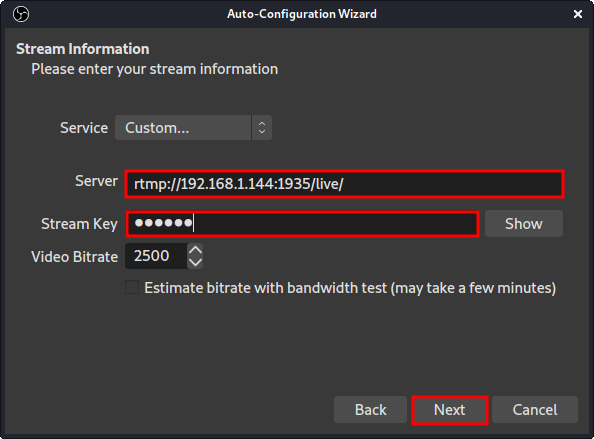Continue with the Next button
Image resolution: width=594 pixels, height=439 pixels.
click(450, 410)
